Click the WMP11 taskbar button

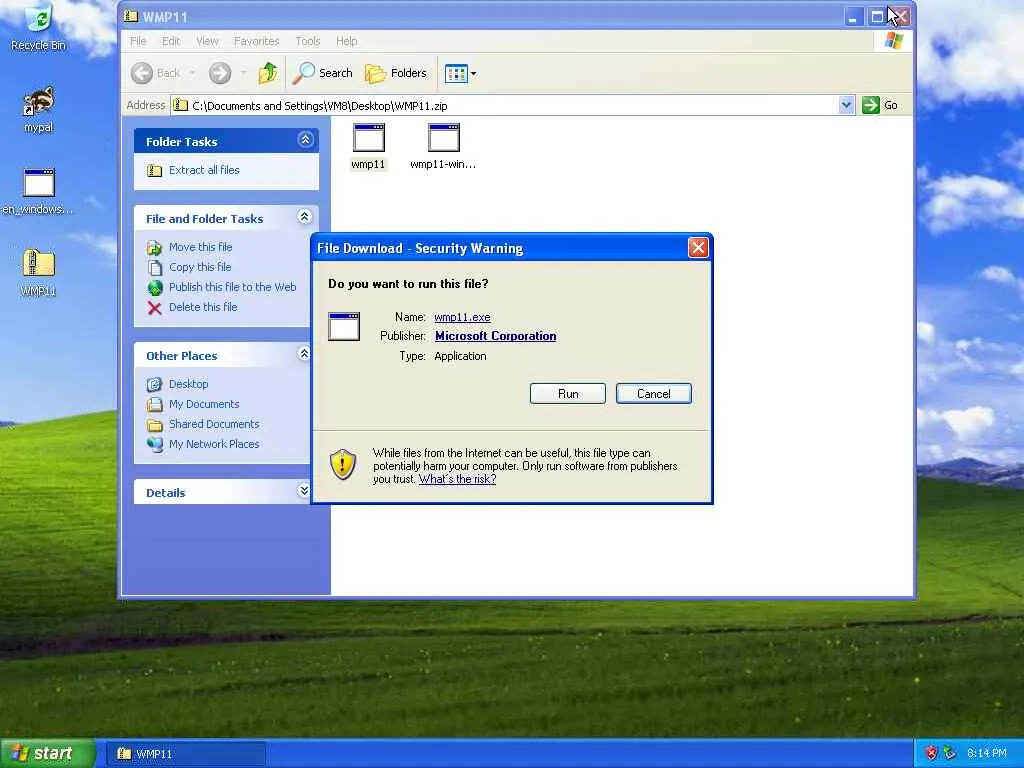pos(187,754)
